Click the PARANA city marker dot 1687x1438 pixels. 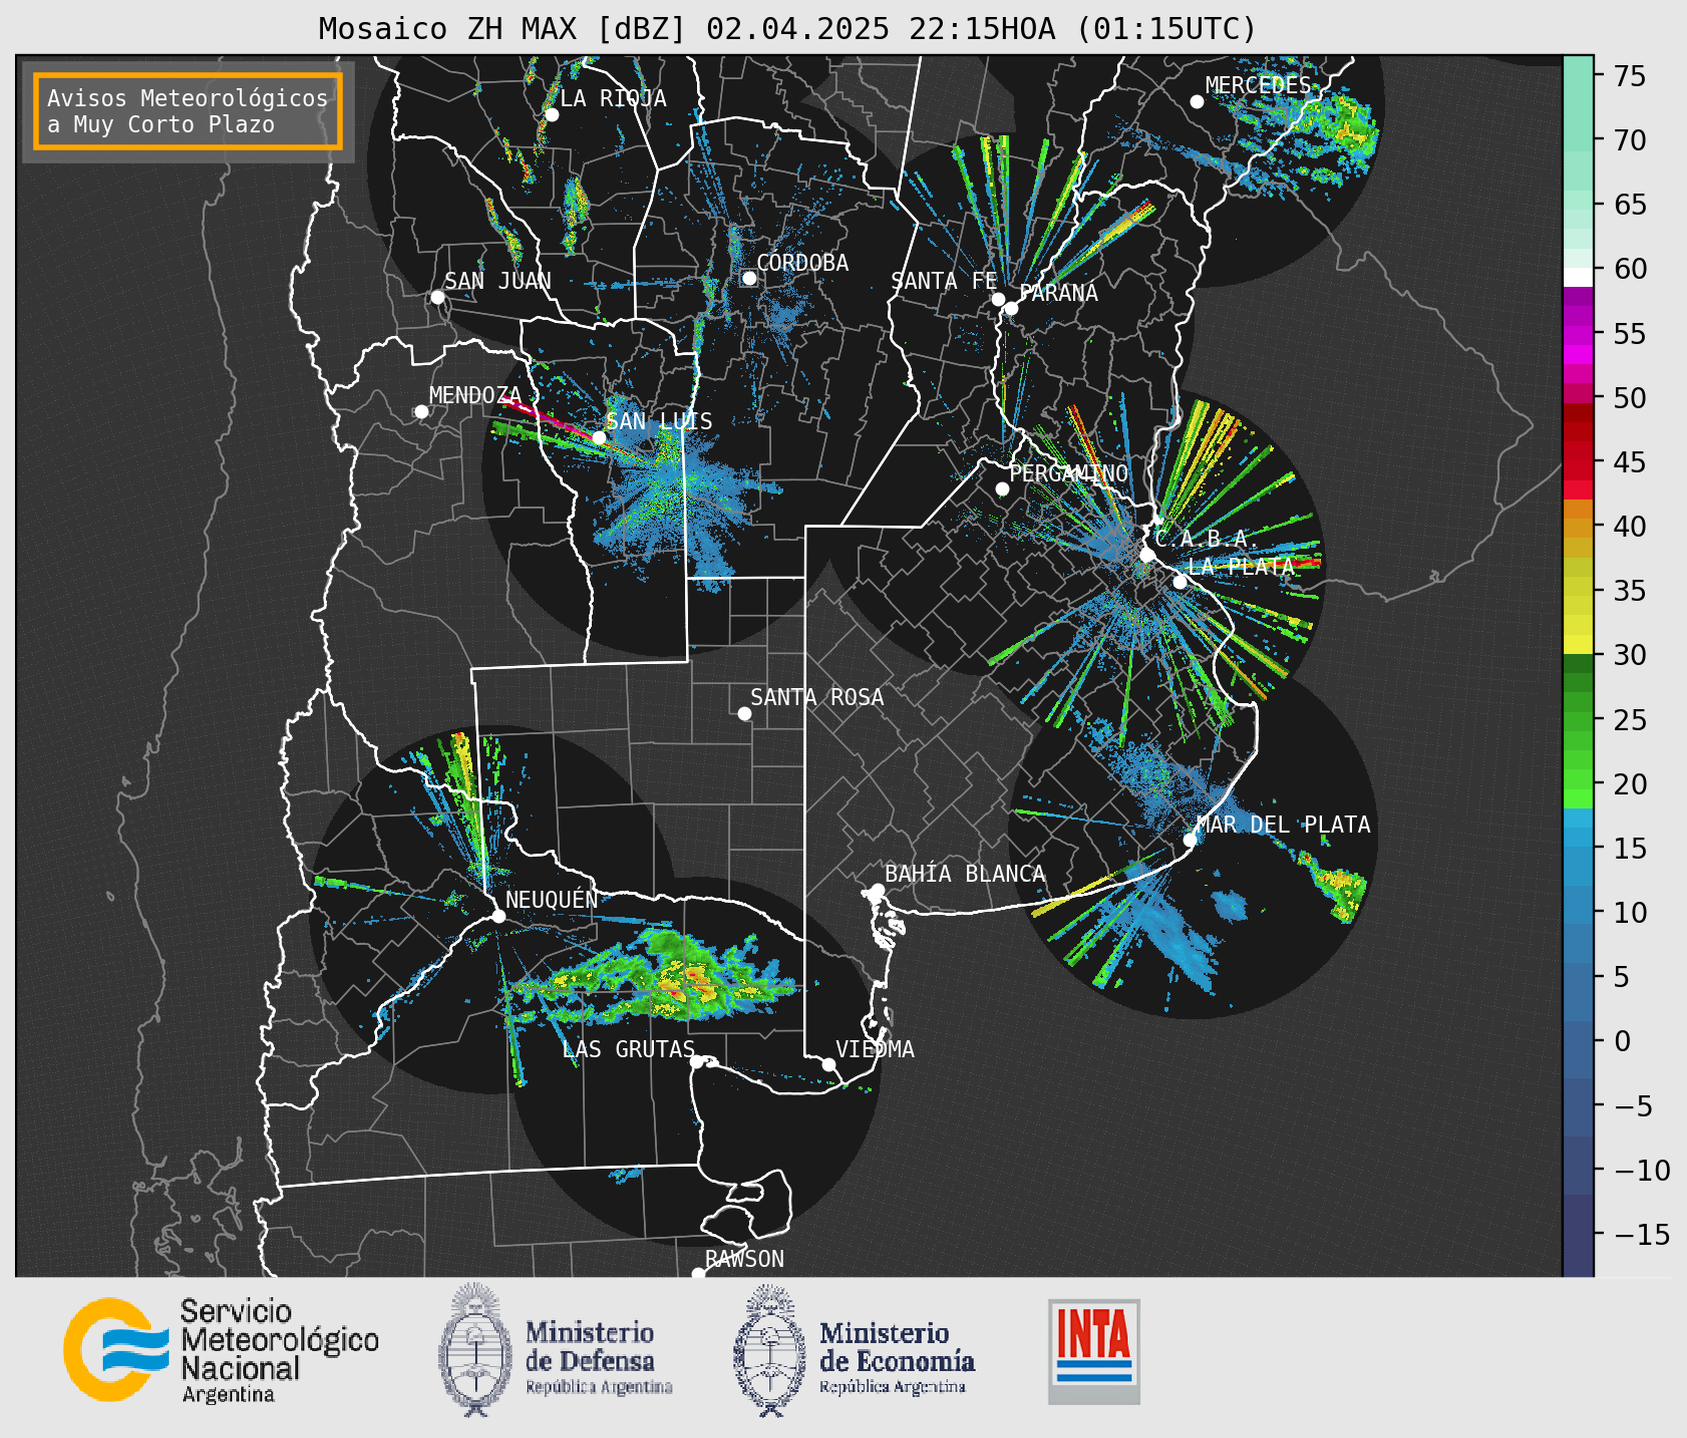[x=1011, y=308]
